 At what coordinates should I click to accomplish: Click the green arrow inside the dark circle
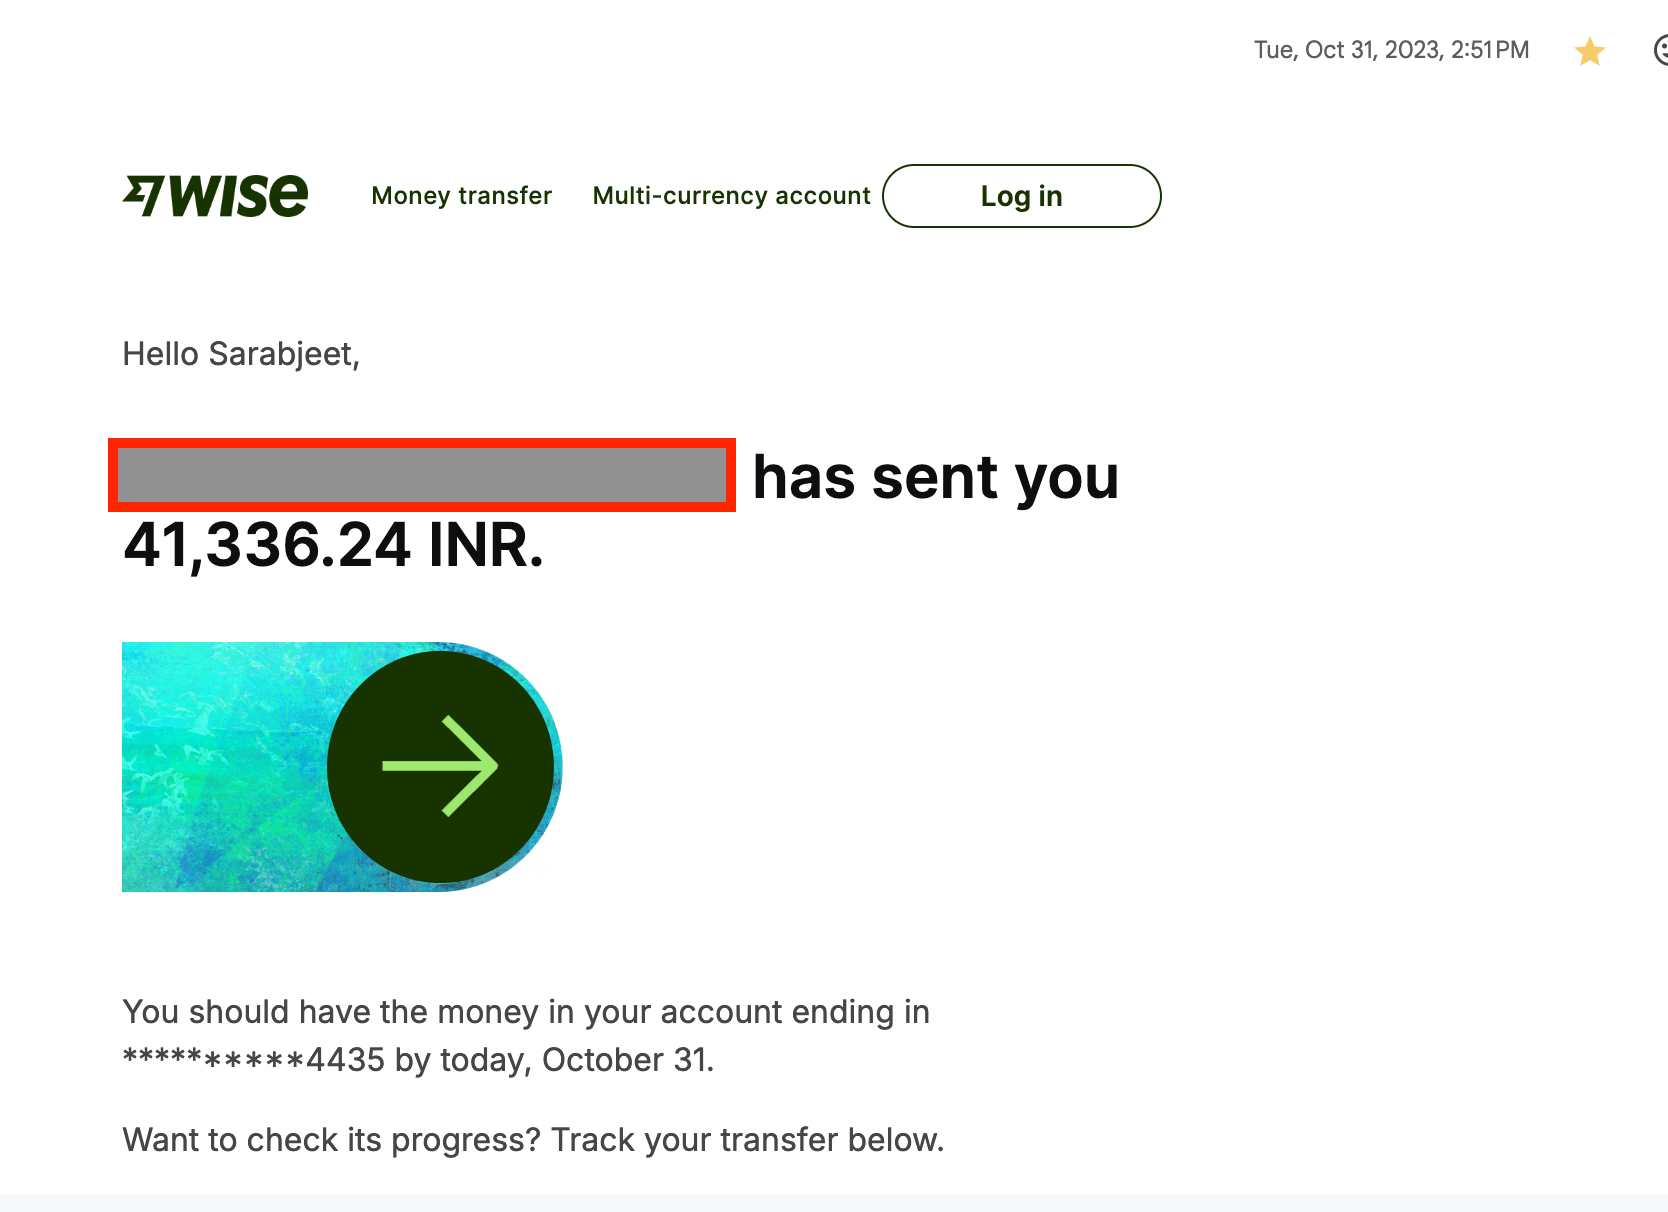pos(440,767)
